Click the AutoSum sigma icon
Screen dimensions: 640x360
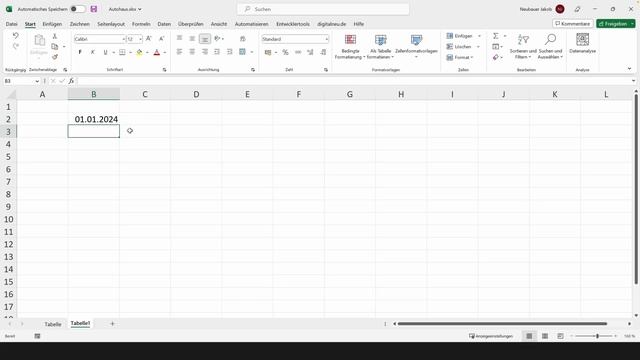[x=496, y=36]
